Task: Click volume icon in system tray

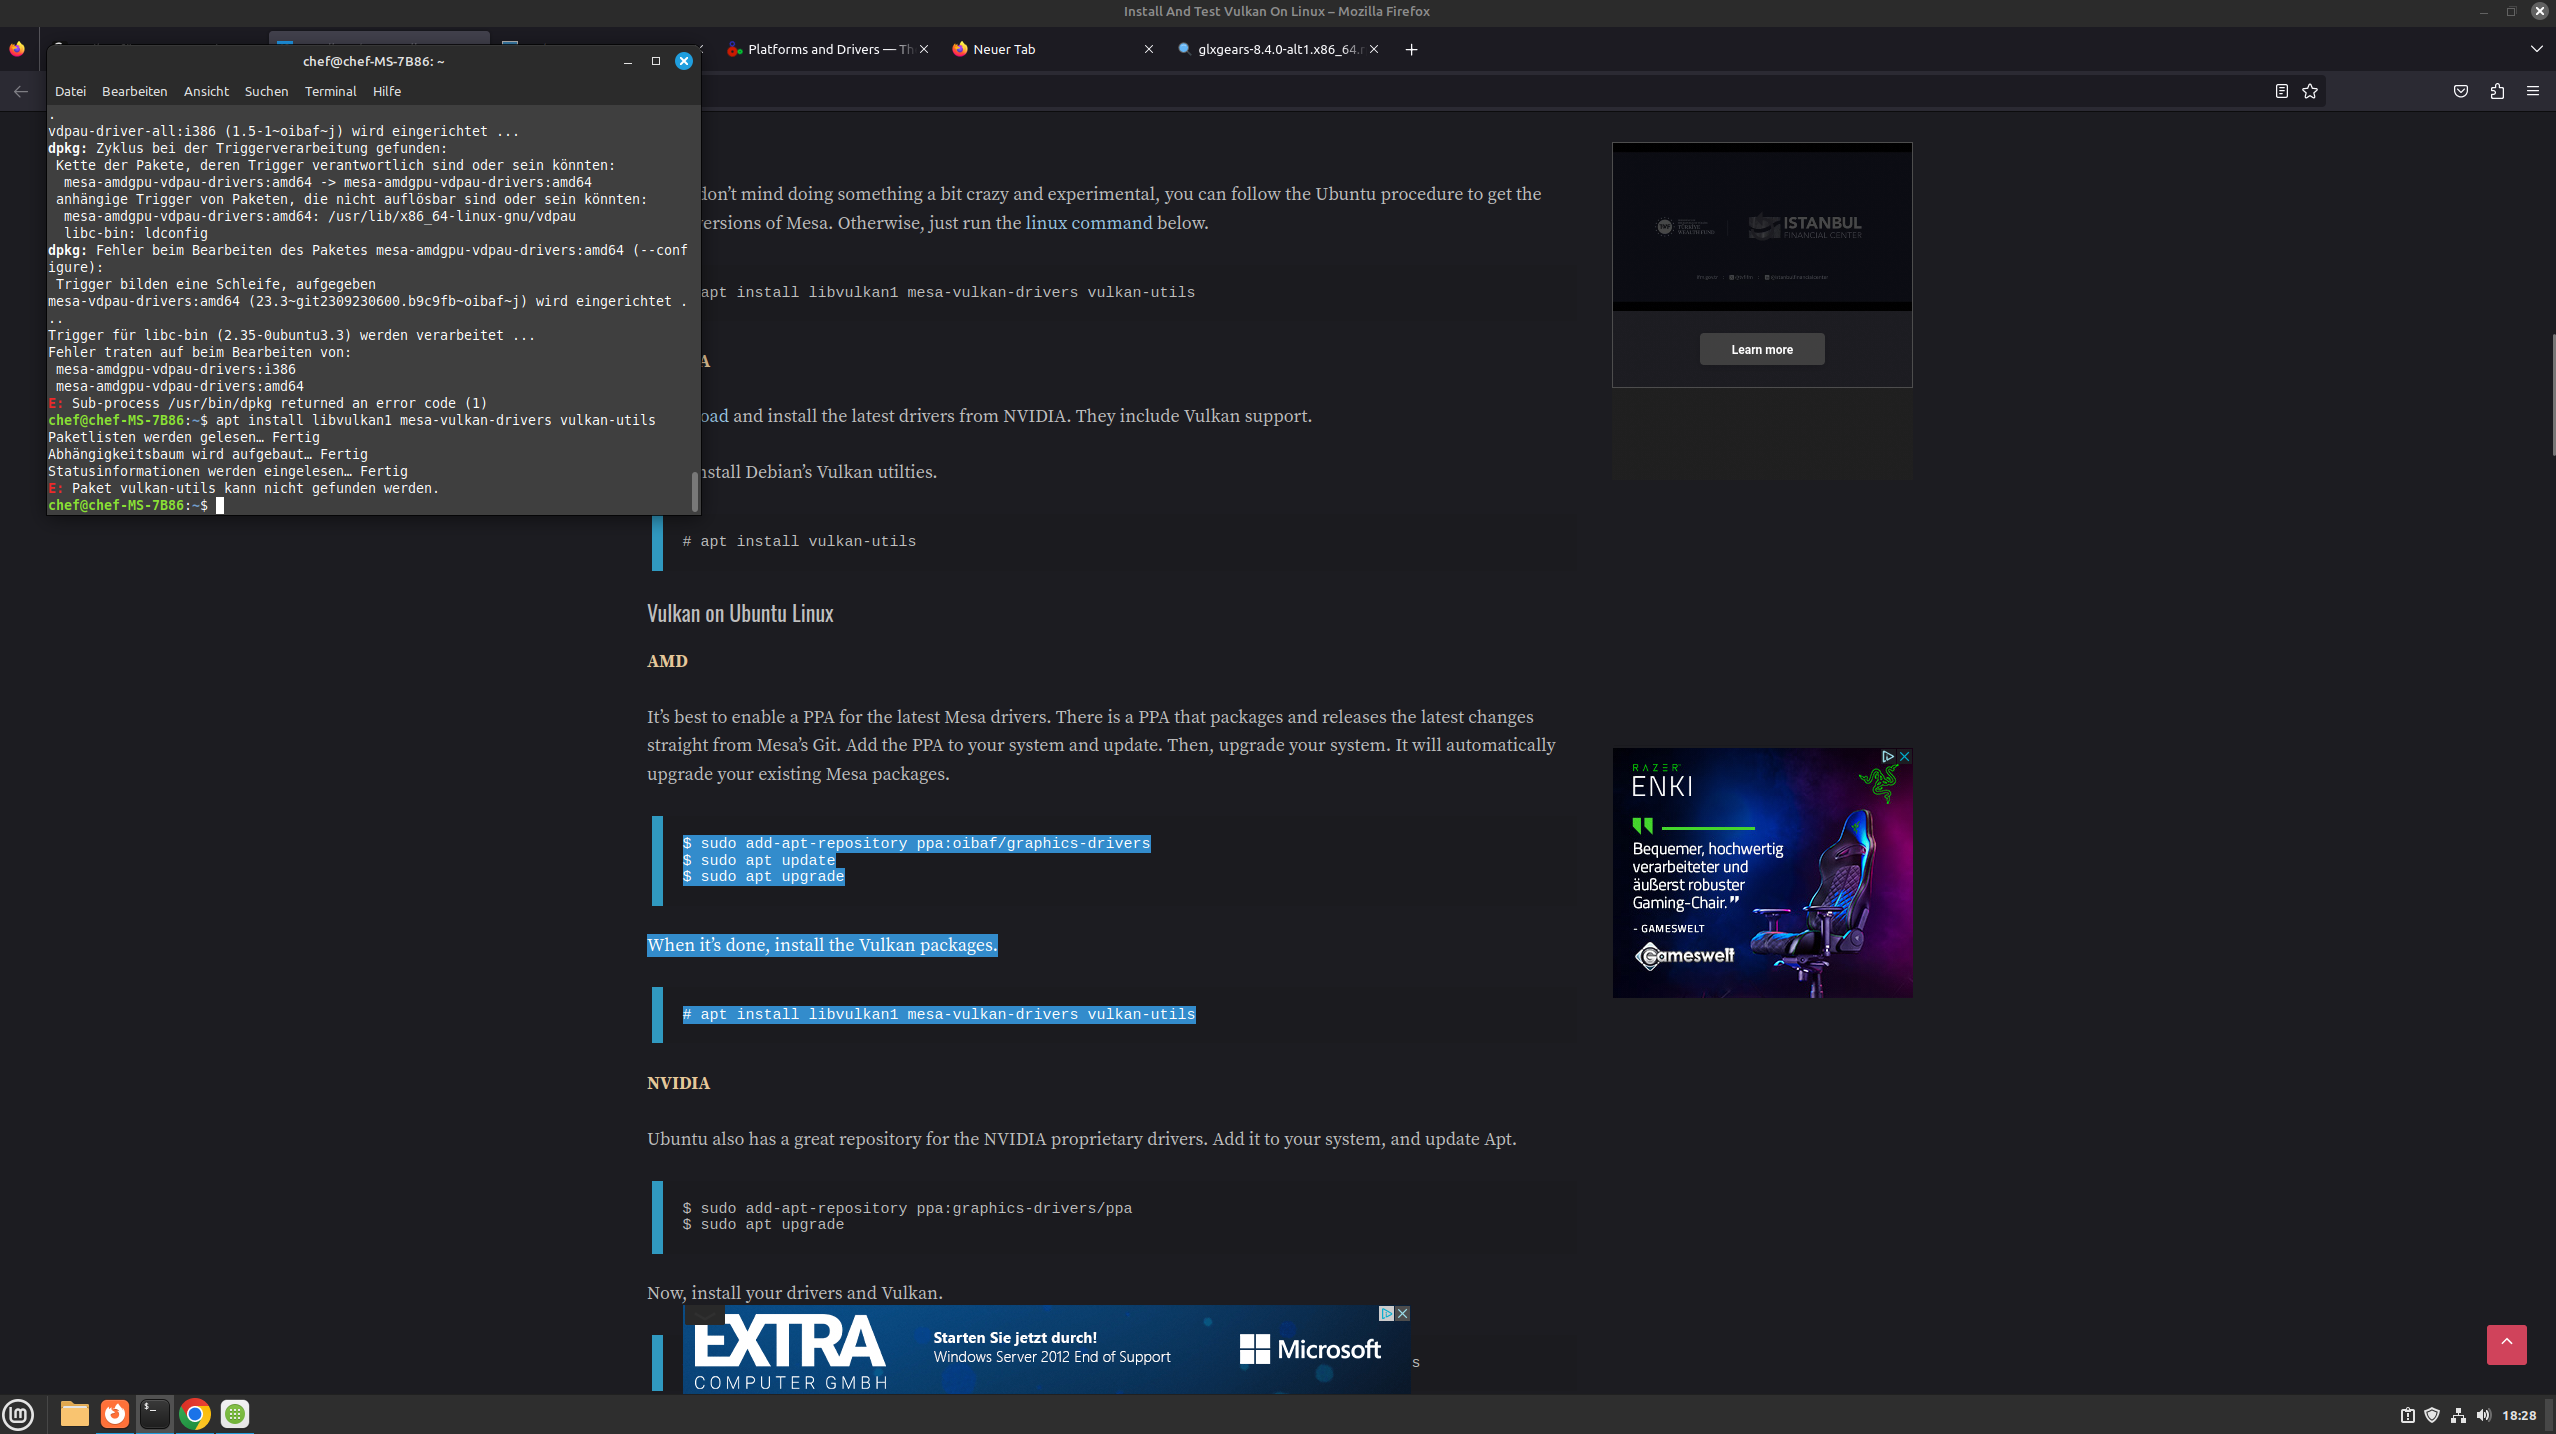Action: [2483, 1415]
